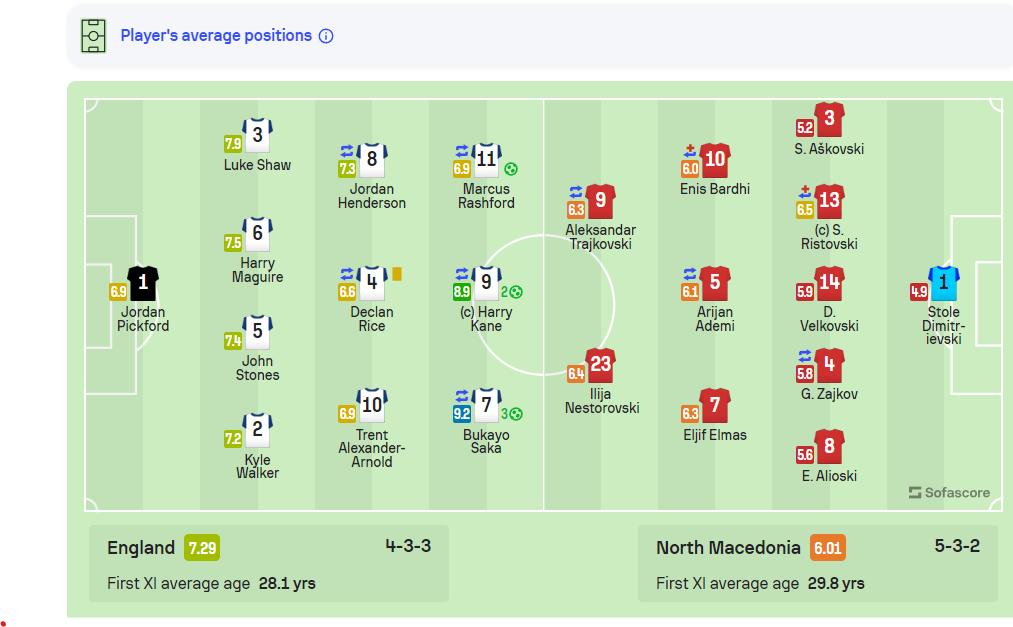Click the North Macedonia team name
This screenshot has height=627, width=1013.
(x=728, y=548)
